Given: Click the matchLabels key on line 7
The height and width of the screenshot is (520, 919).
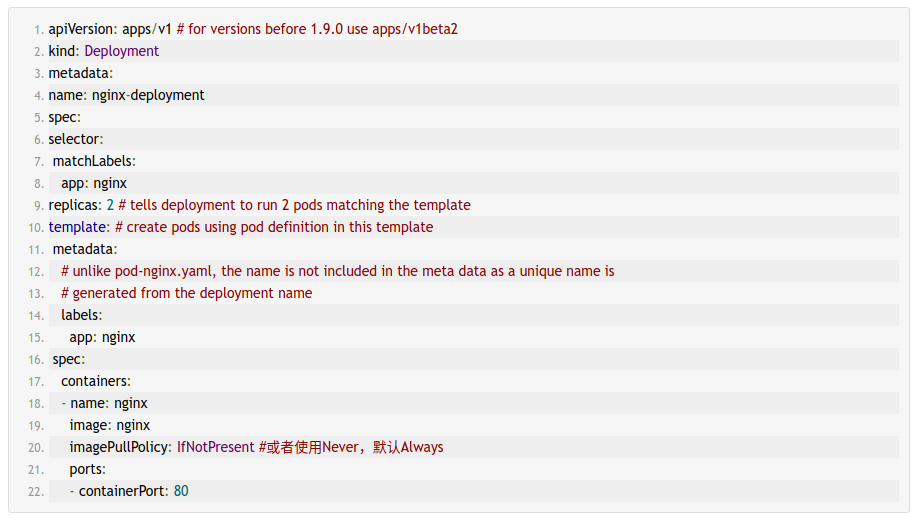Looking at the screenshot, I should point(94,161).
